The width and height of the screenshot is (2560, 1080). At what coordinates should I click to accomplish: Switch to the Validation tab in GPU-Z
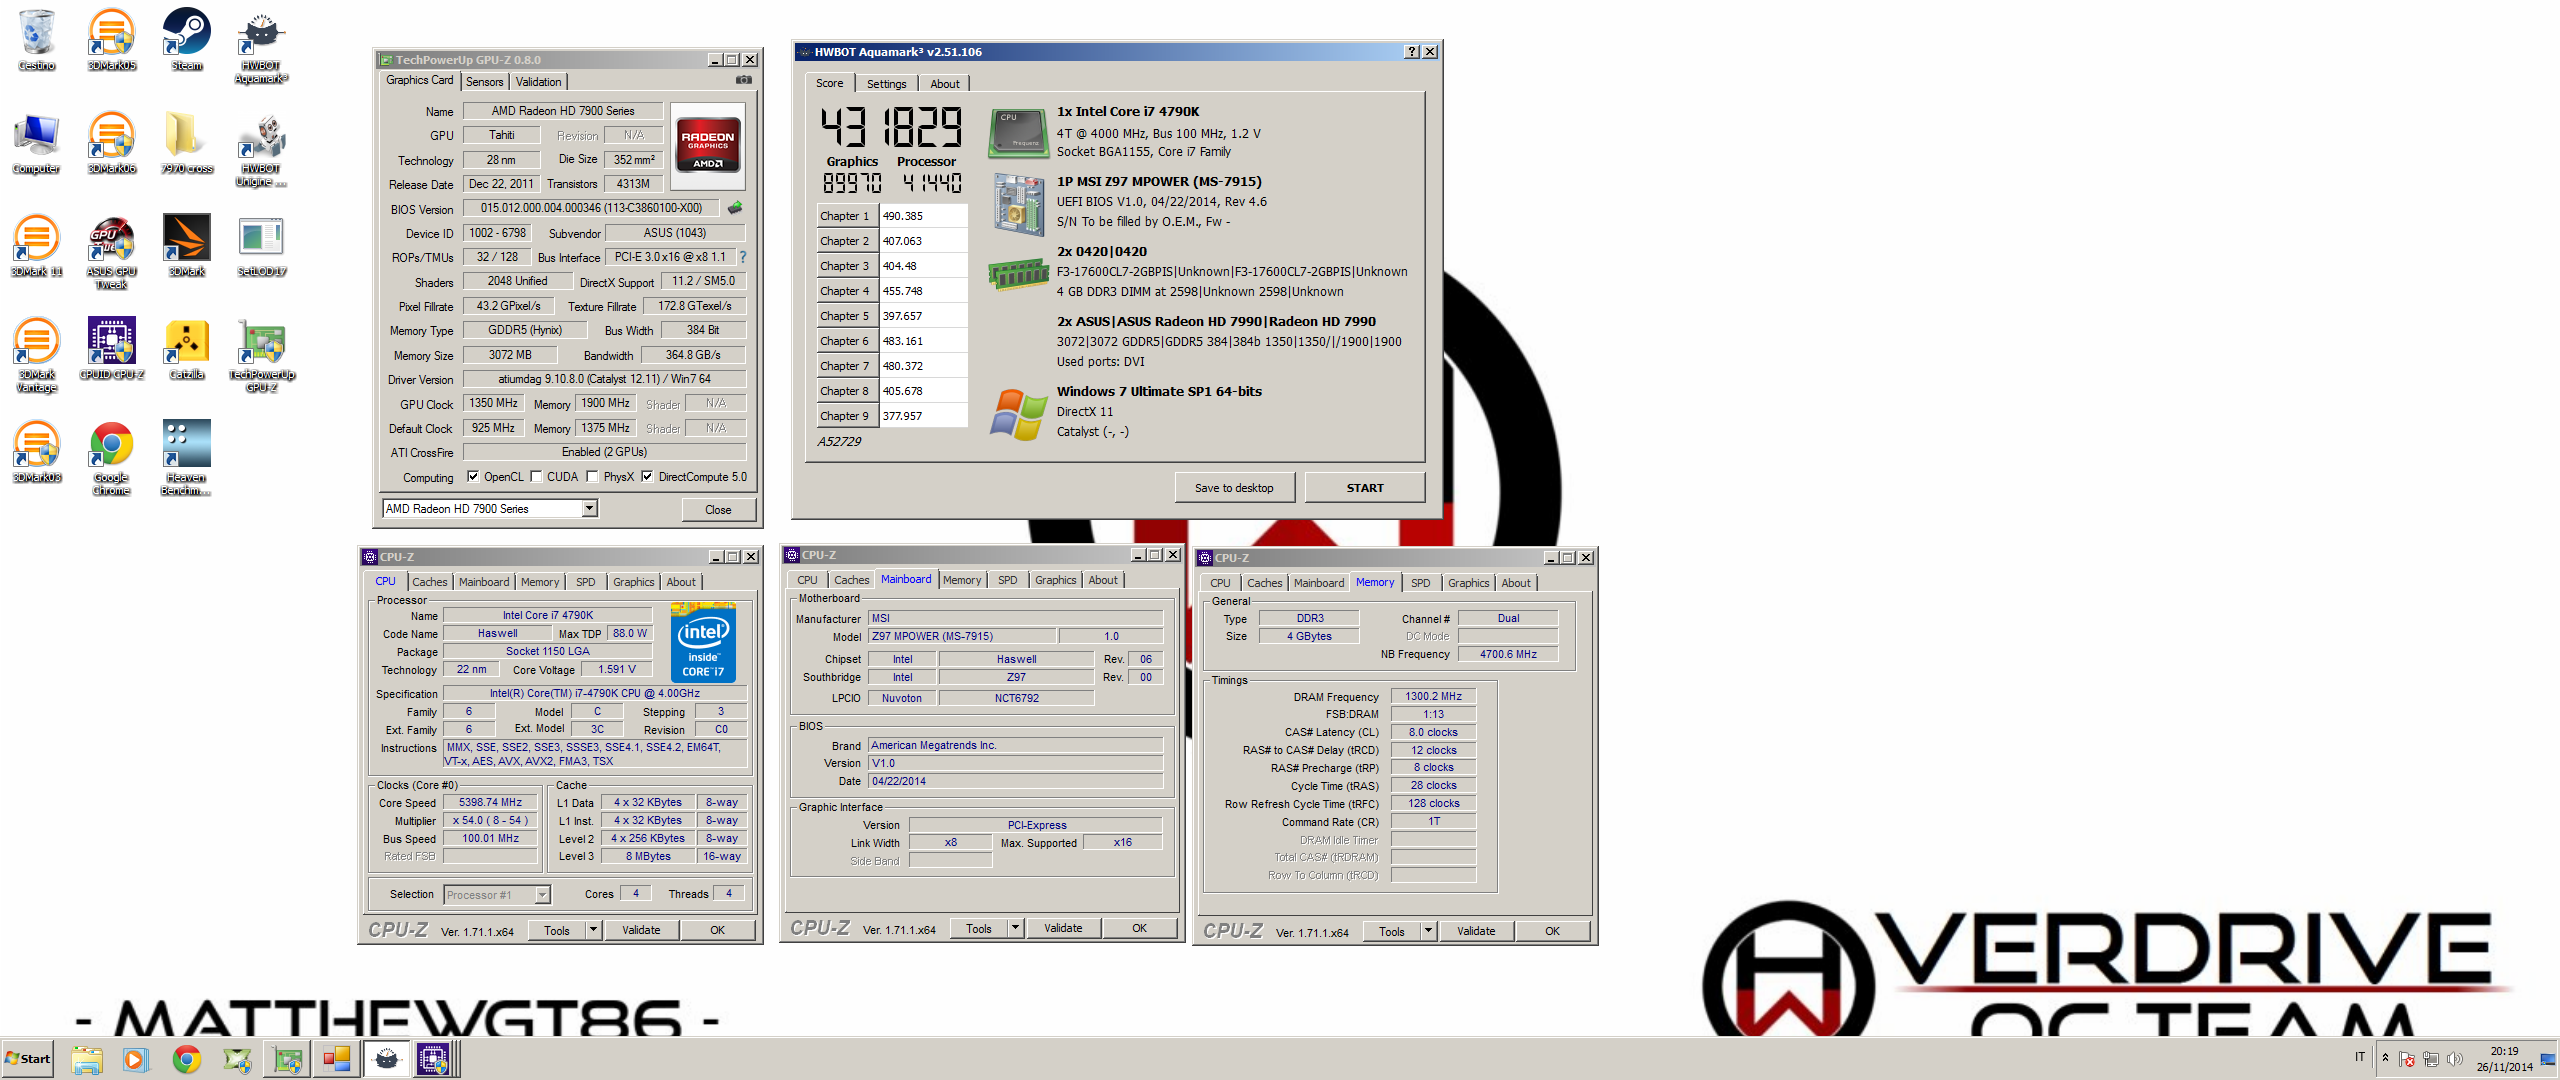click(x=538, y=82)
